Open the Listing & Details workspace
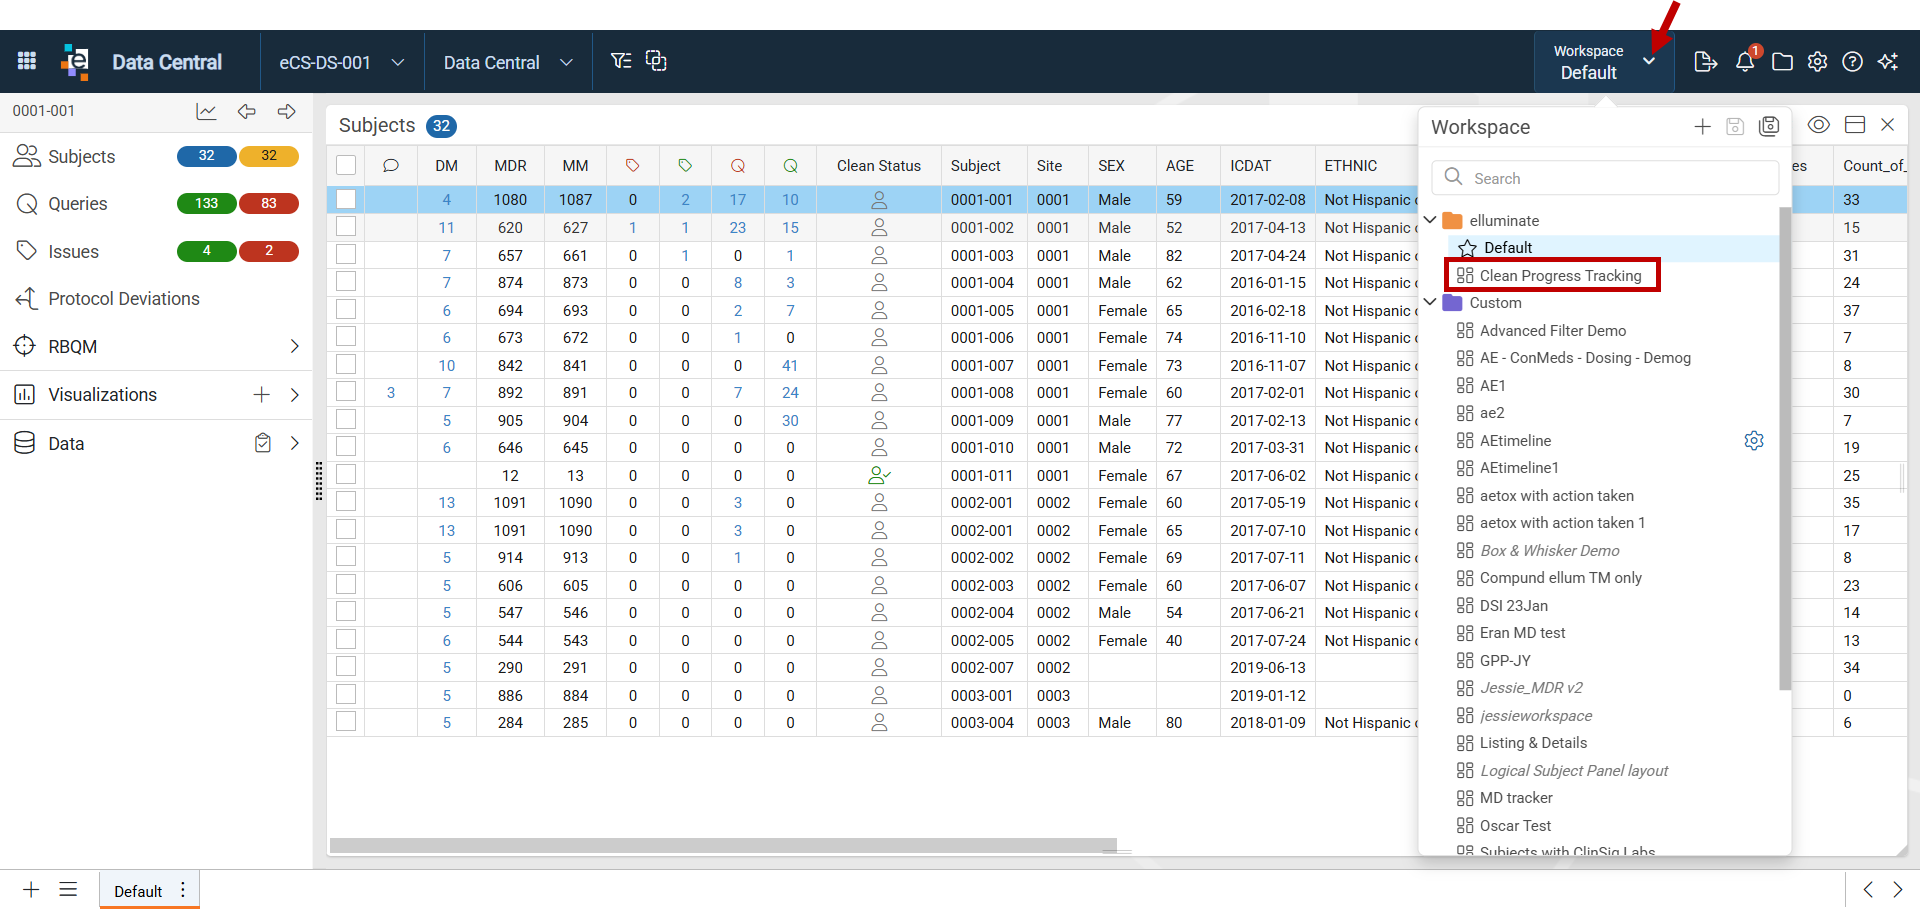Image resolution: width=1920 pixels, height=909 pixels. coord(1533,743)
